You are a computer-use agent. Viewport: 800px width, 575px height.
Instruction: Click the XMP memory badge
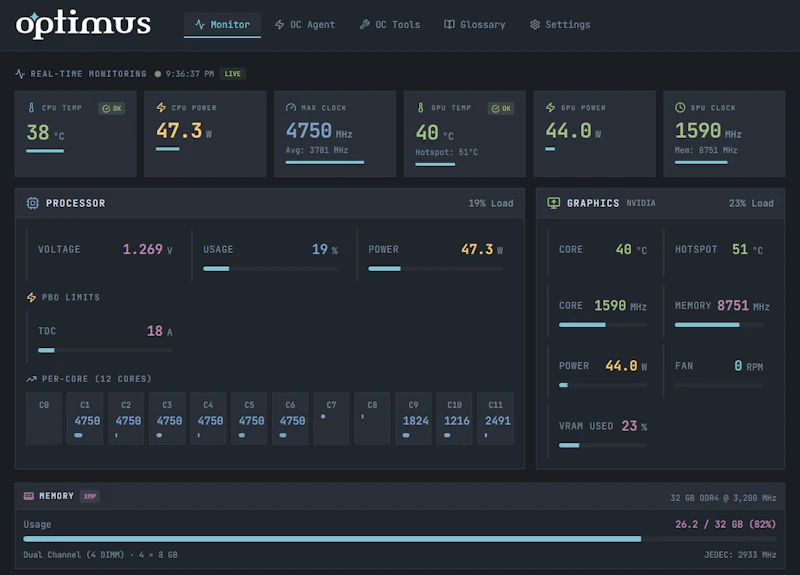(90, 496)
